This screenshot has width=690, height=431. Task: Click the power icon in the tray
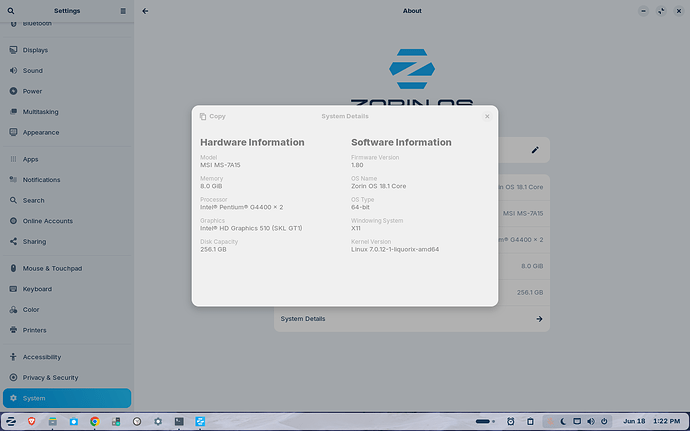coord(604,422)
